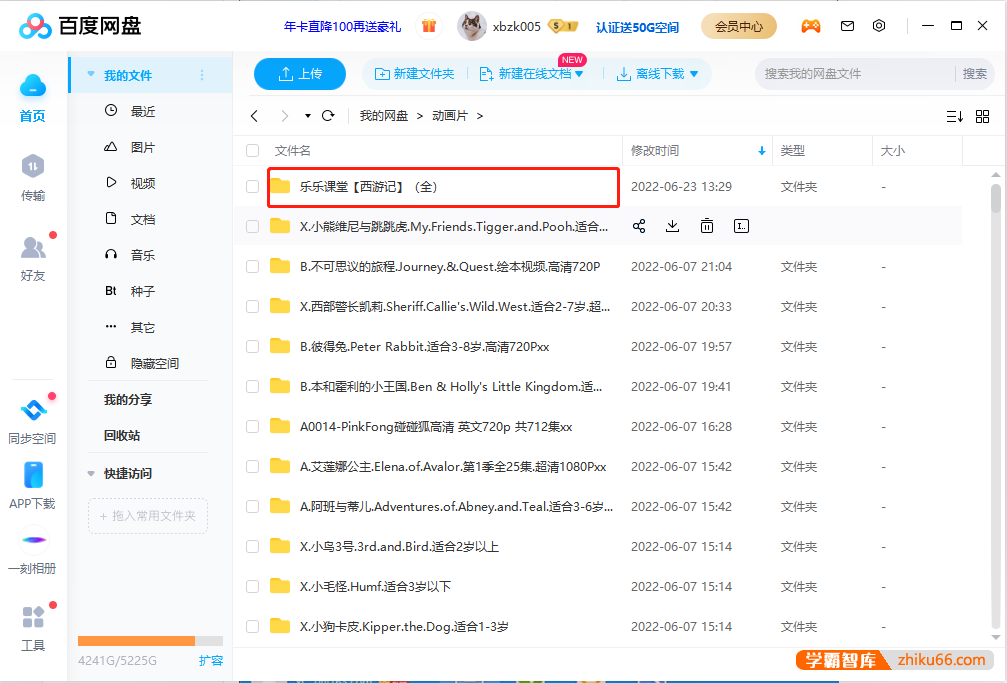Screen dimensions: 1007x683
Task: Open the 工具 tools panel
Action: coord(33,628)
